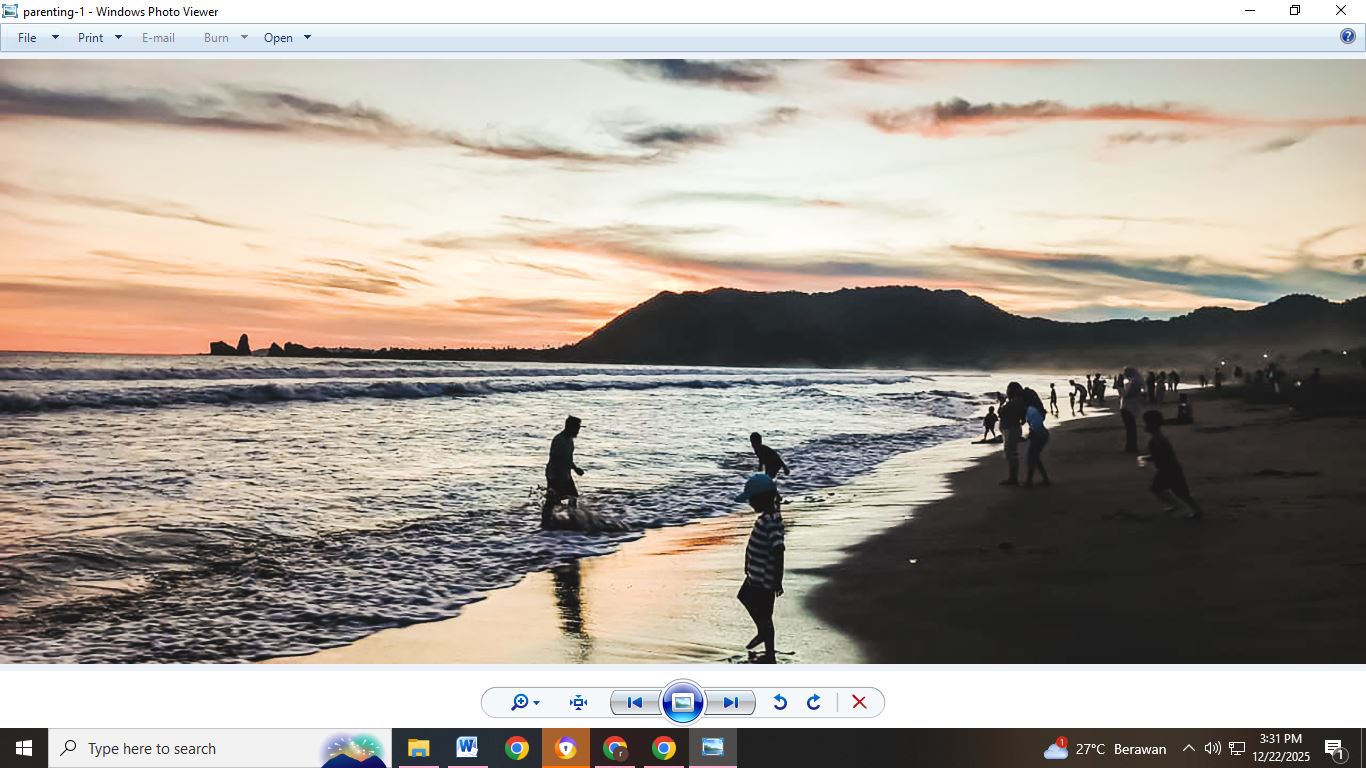
Task: Click the Windows Photo Viewer title bar icon
Action: 10,11
